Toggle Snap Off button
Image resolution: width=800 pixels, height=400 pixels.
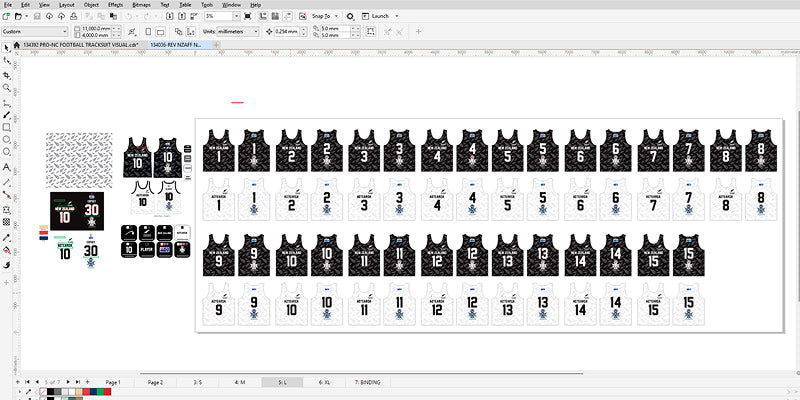(303, 16)
